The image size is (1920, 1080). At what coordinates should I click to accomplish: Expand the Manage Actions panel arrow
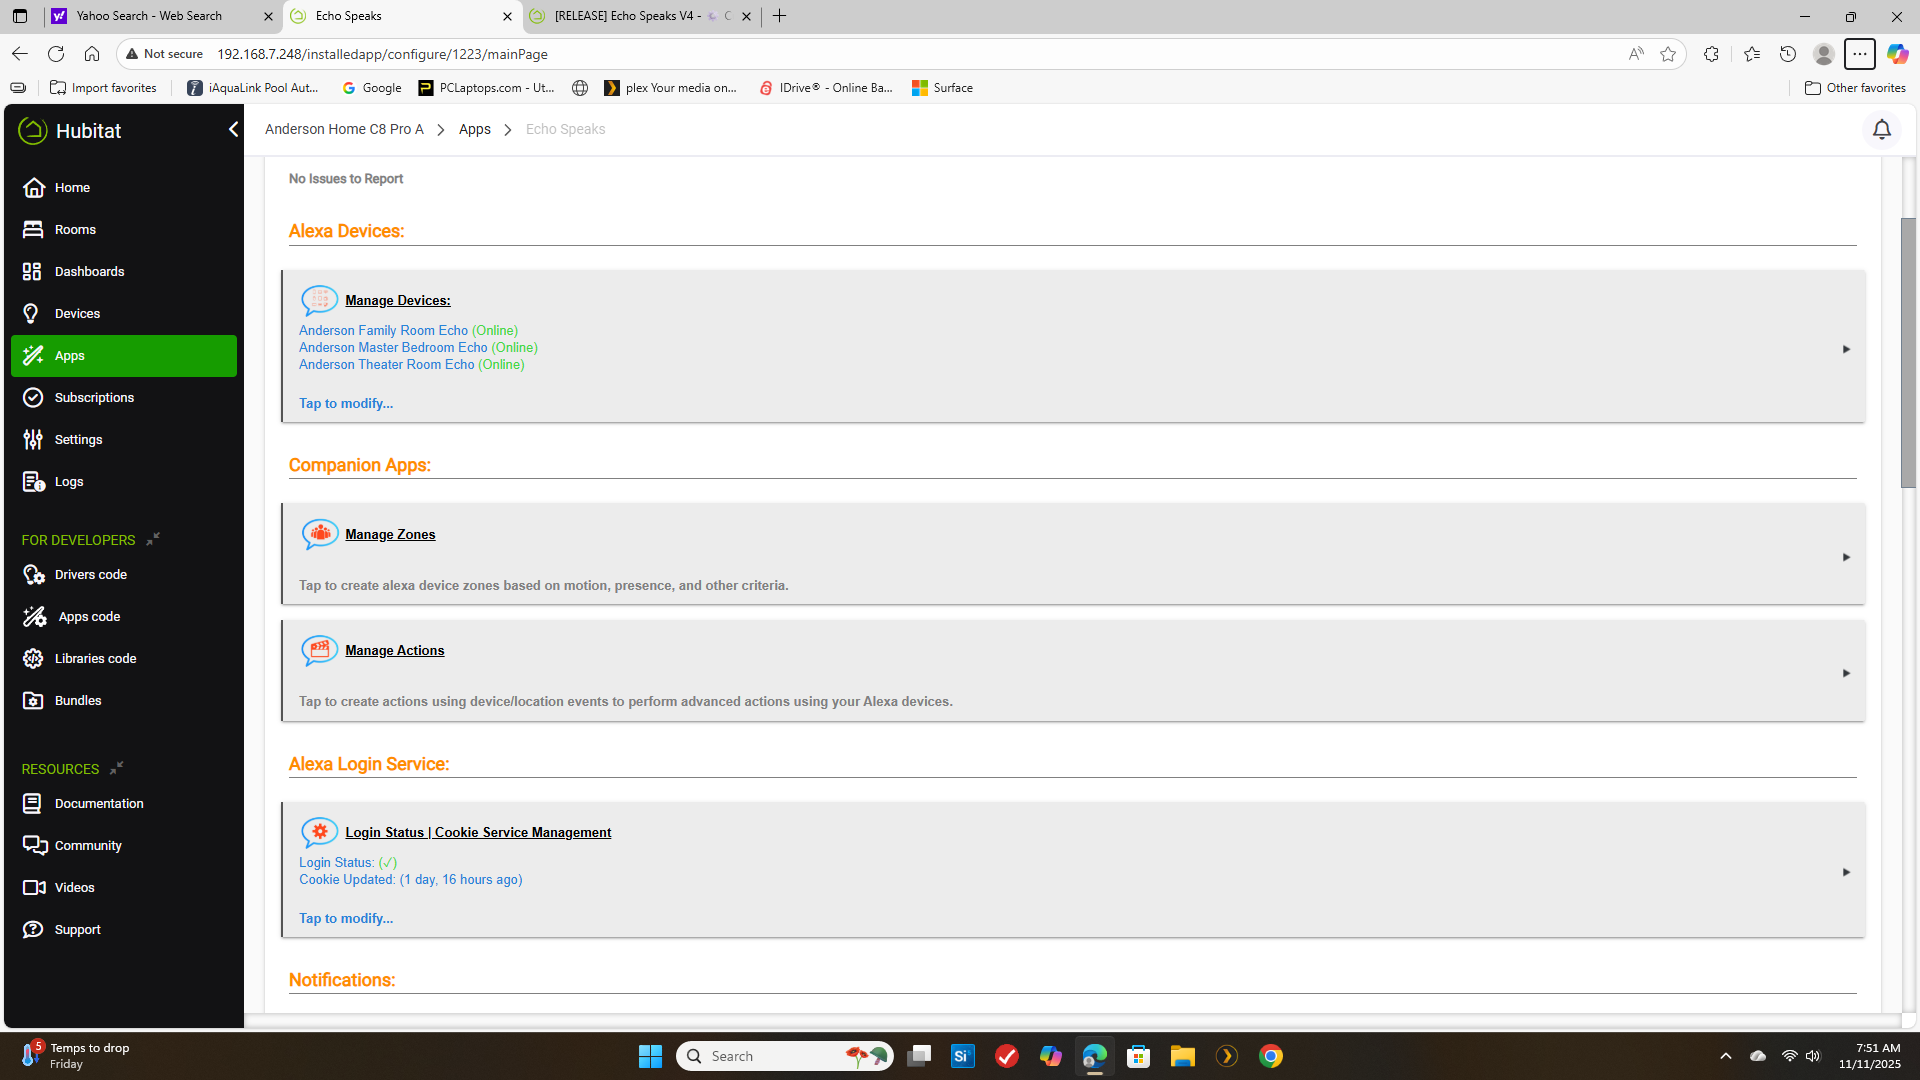coord(1846,673)
